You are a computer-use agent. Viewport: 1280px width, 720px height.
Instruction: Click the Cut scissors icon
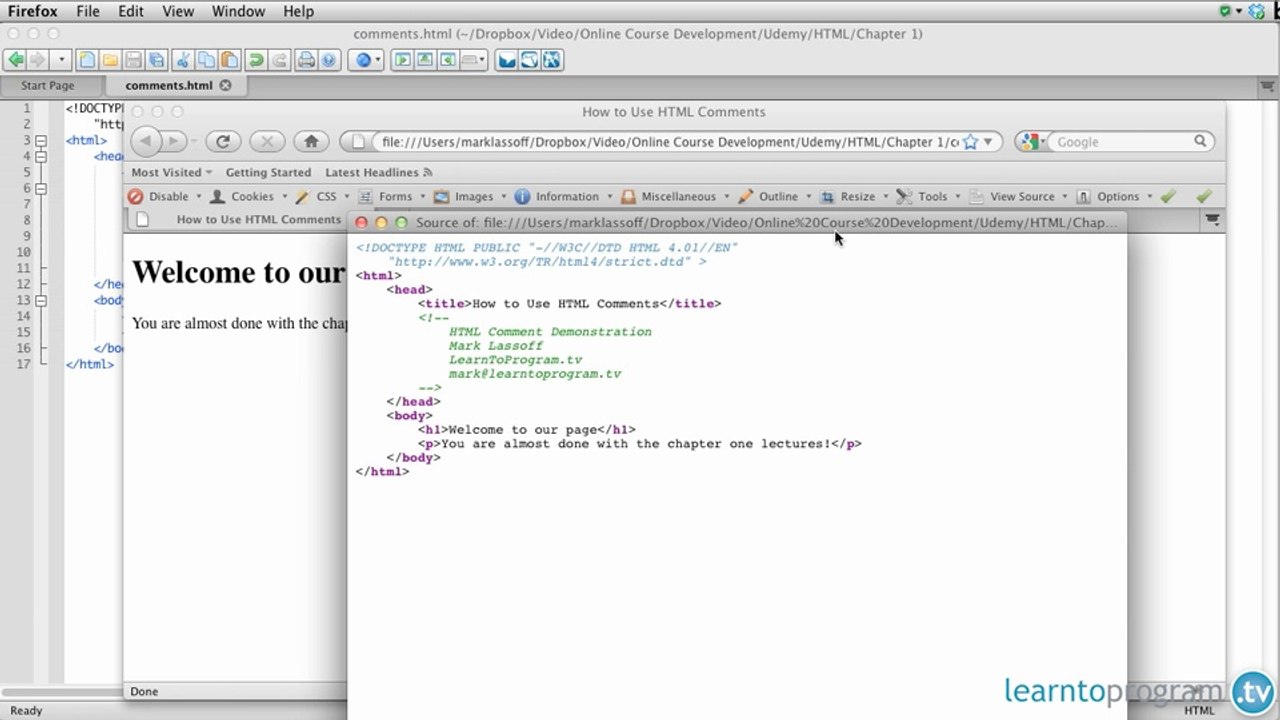[183, 60]
